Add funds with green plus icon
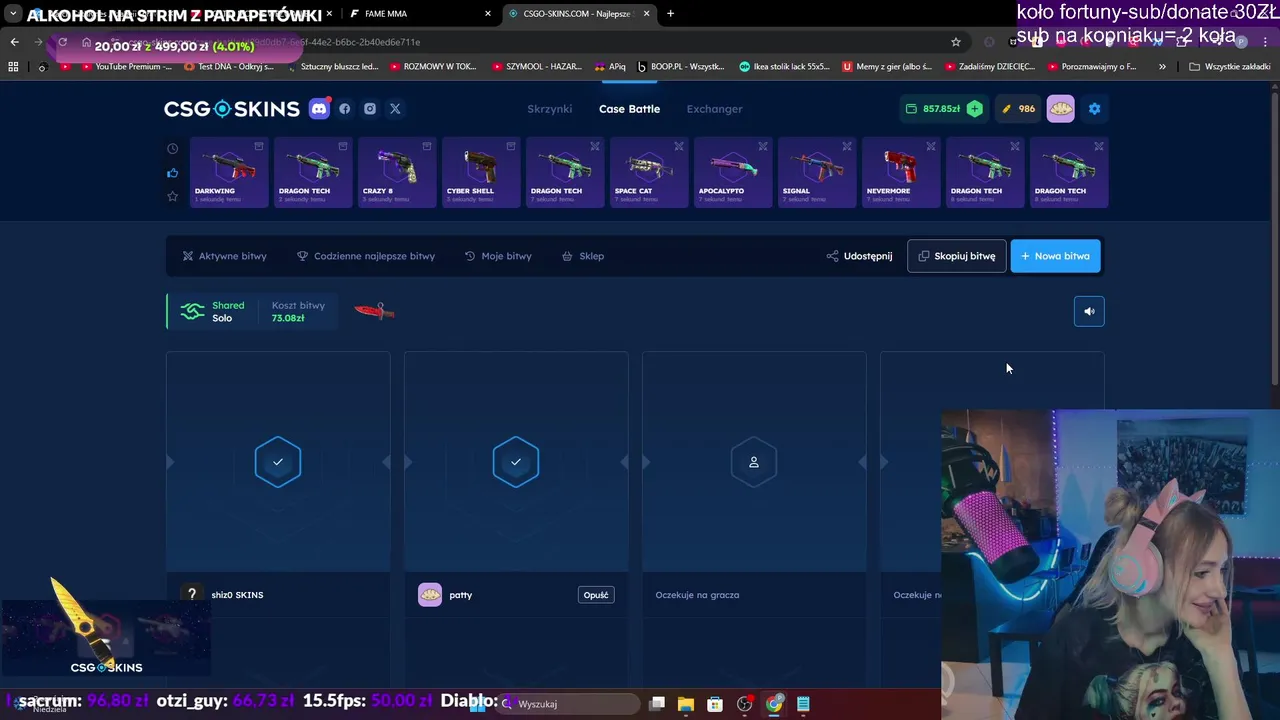 (x=974, y=109)
